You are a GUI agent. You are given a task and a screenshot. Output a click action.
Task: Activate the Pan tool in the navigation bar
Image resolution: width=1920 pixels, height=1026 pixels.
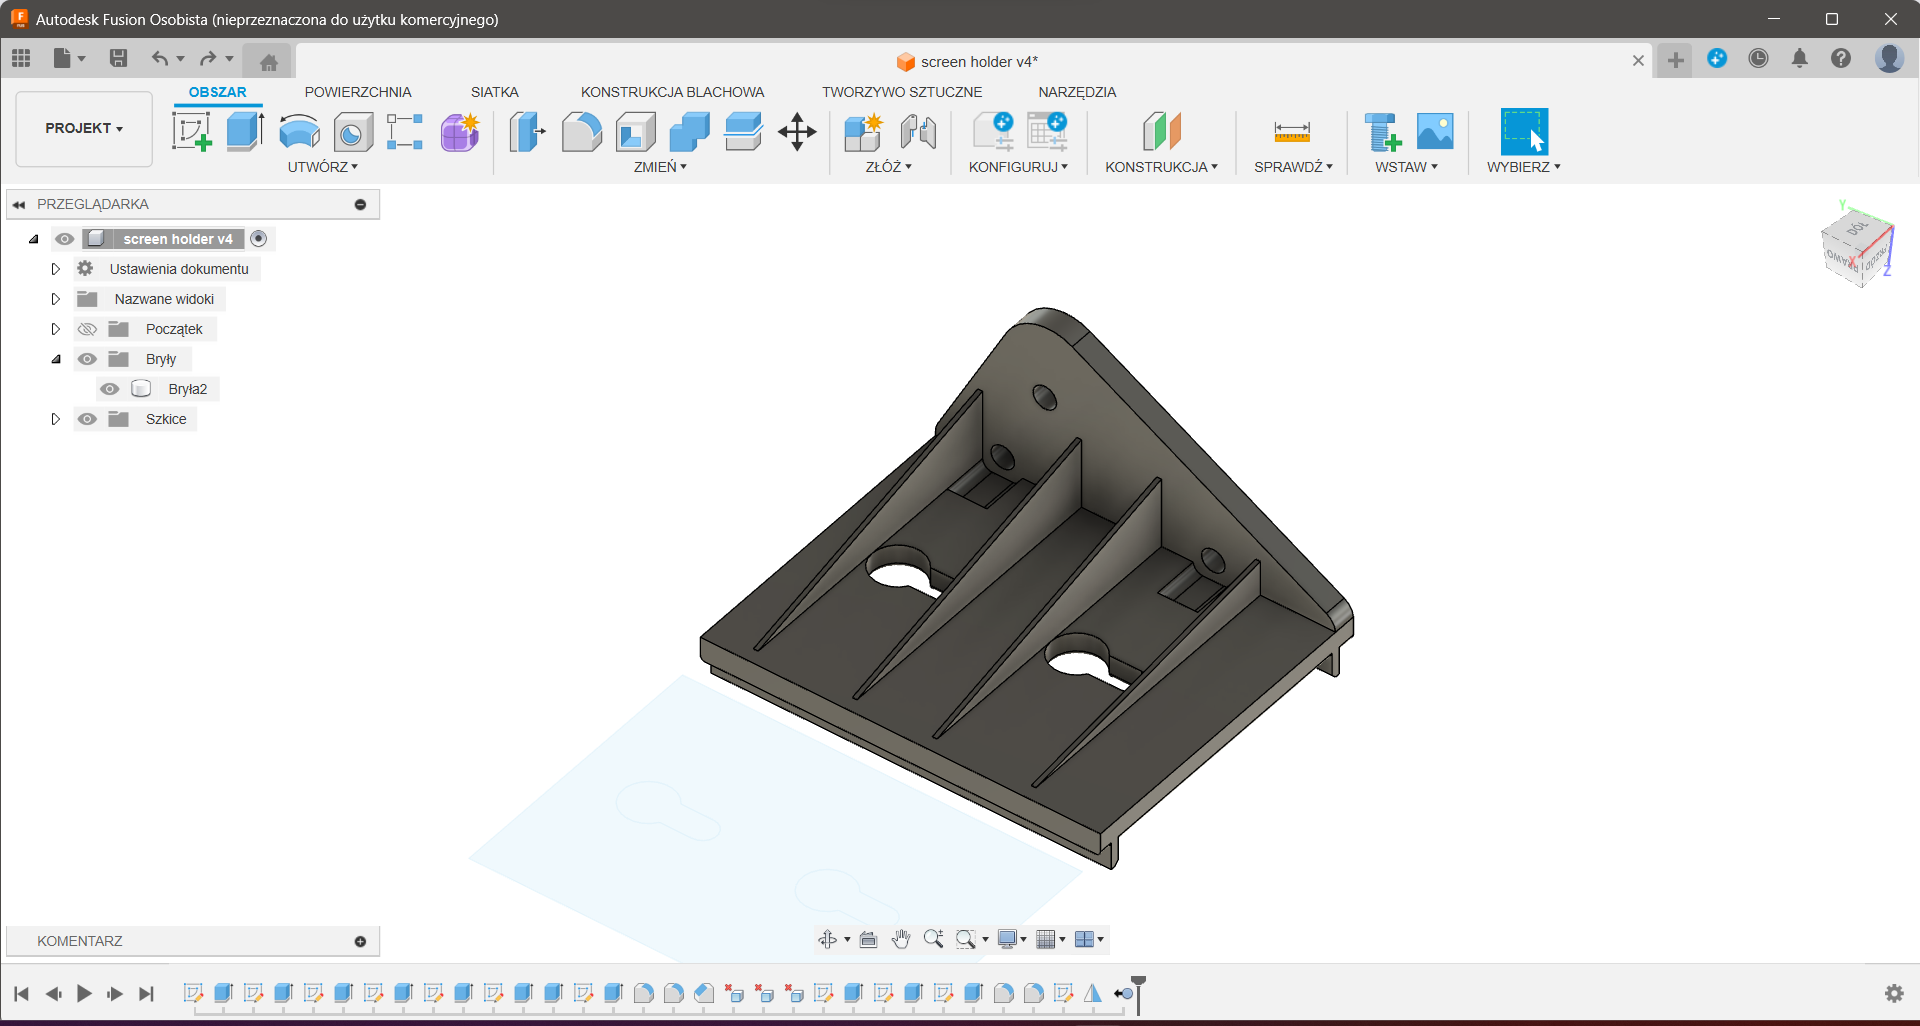click(900, 939)
